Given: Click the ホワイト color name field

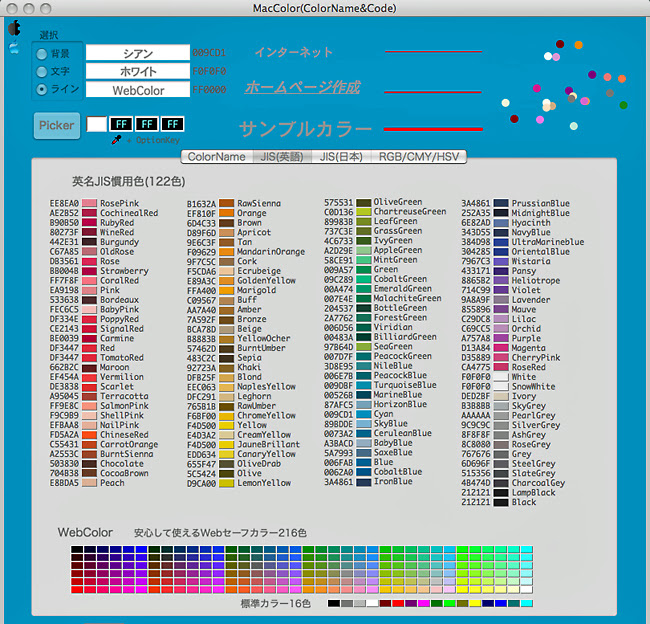Looking at the screenshot, I should [x=138, y=71].
